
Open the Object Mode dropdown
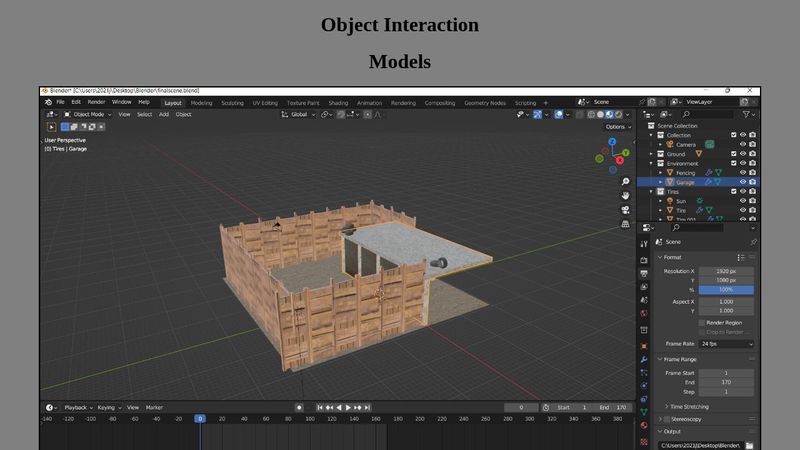pyautogui.click(x=87, y=115)
